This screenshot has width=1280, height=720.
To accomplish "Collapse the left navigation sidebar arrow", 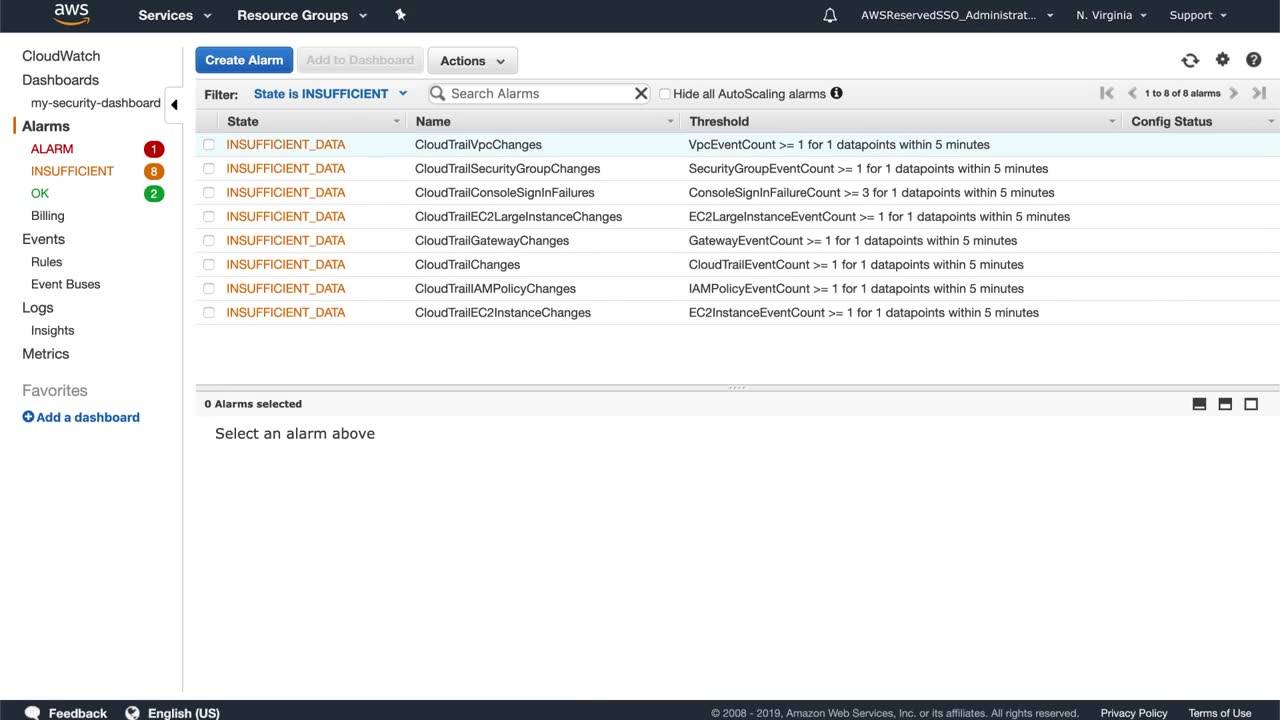I will click(x=174, y=104).
